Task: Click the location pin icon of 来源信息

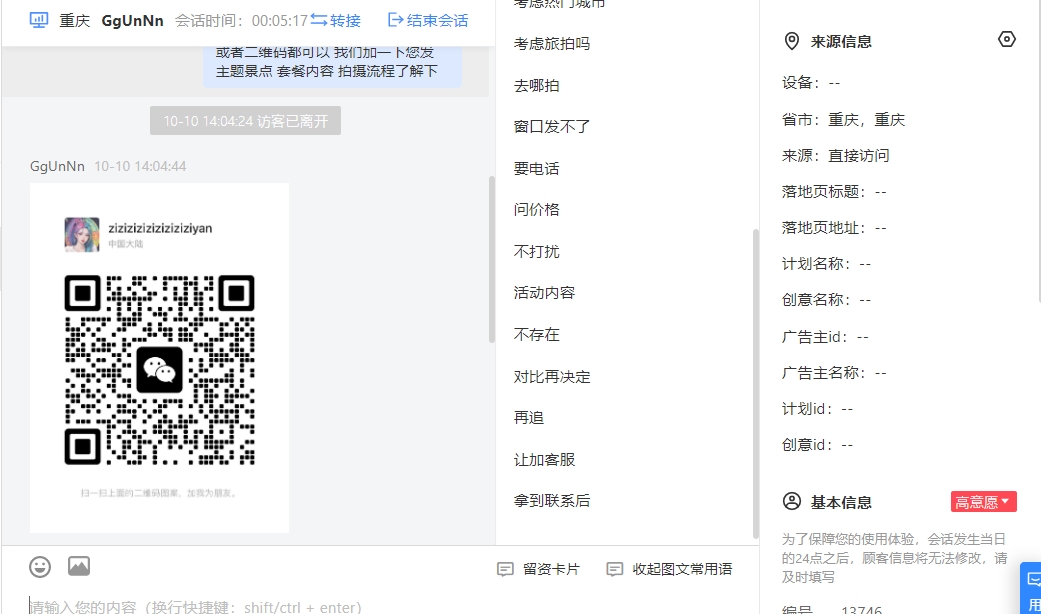Action: [791, 41]
